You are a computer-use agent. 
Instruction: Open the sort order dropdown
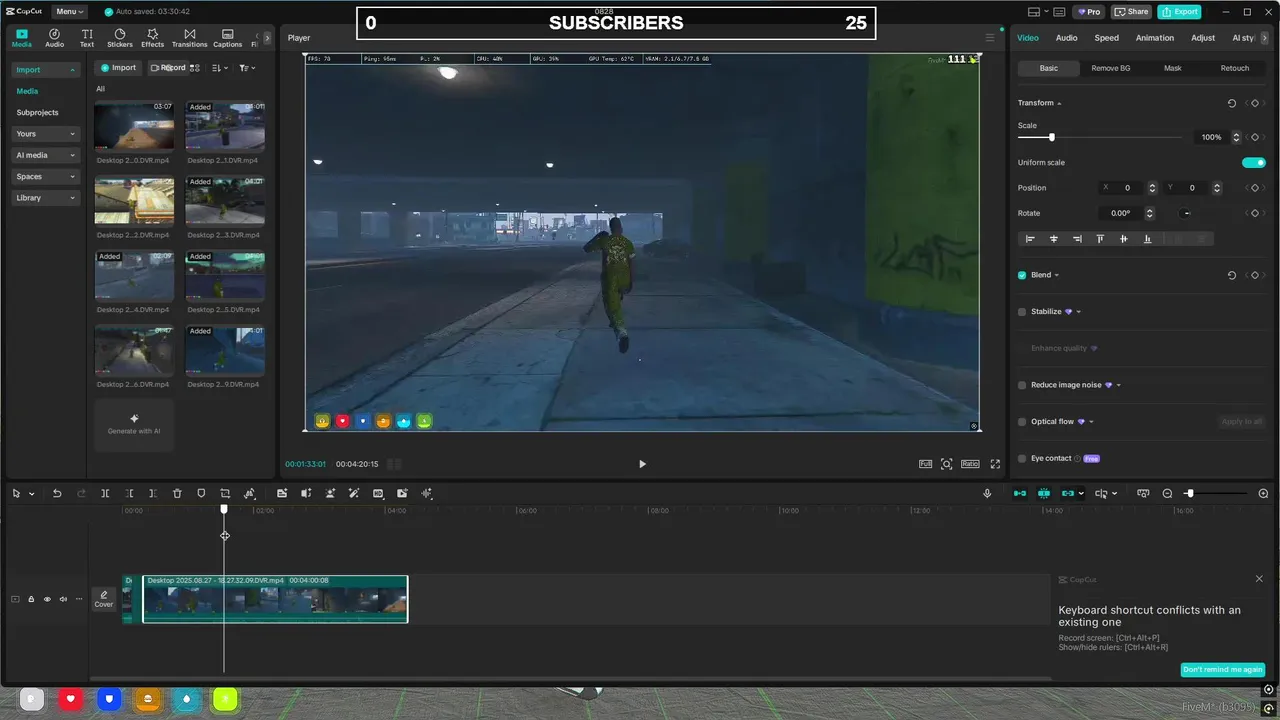click(x=220, y=68)
